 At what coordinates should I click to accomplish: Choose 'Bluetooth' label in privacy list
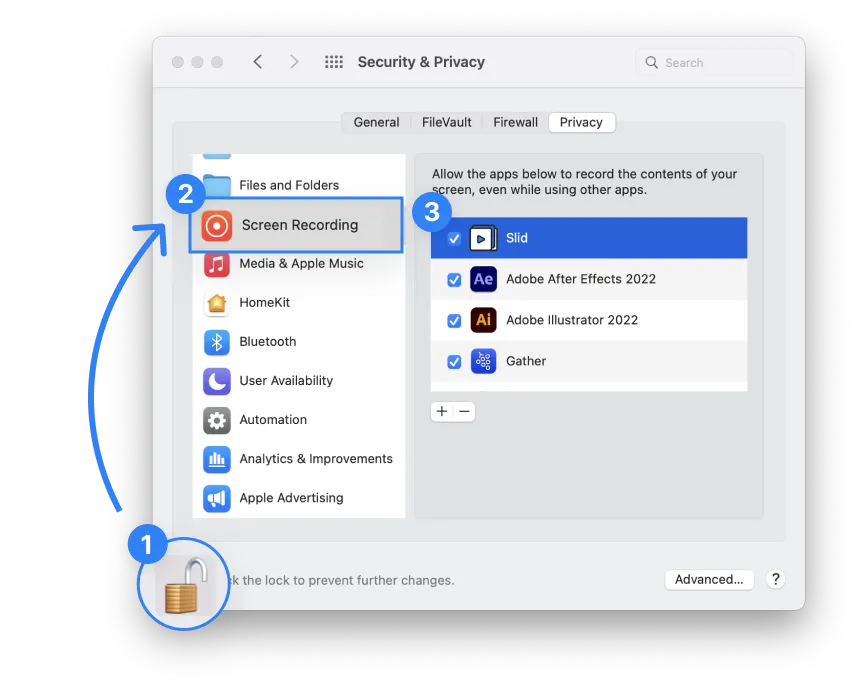pyautogui.click(x=268, y=341)
